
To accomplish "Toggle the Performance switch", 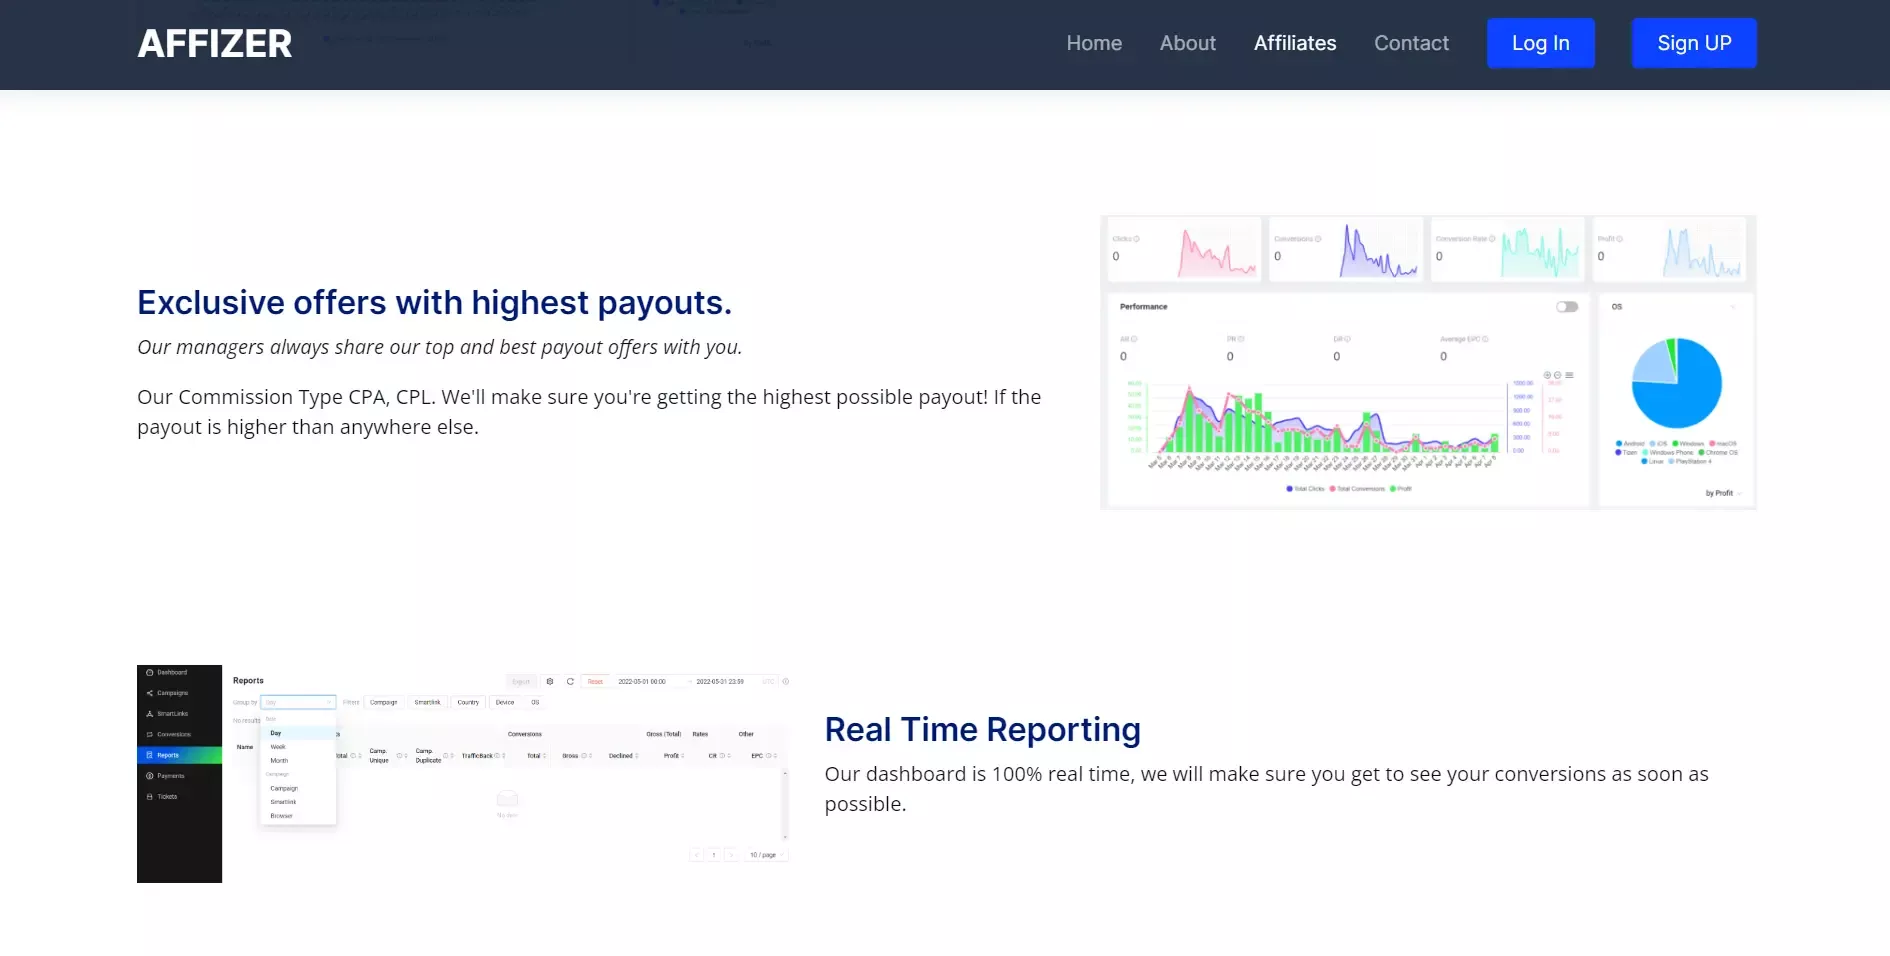I will coord(1566,307).
